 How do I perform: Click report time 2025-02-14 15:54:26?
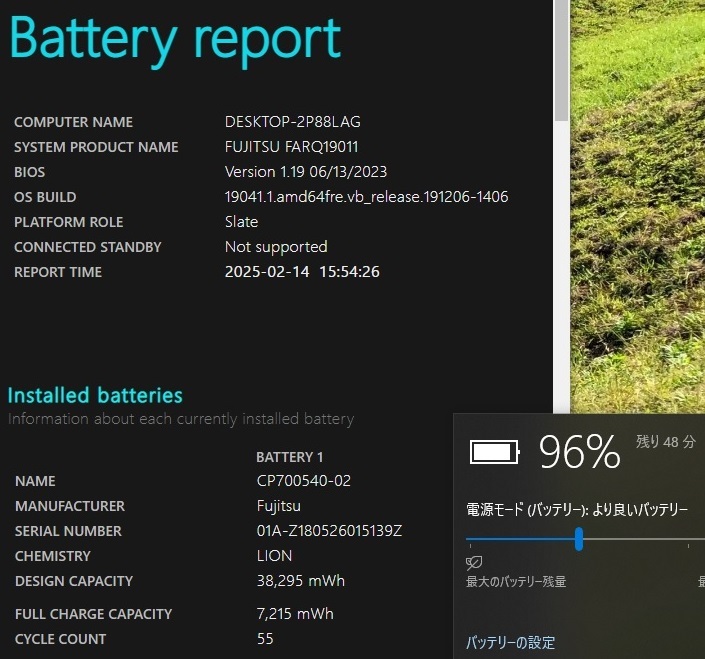tap(302, 272)
